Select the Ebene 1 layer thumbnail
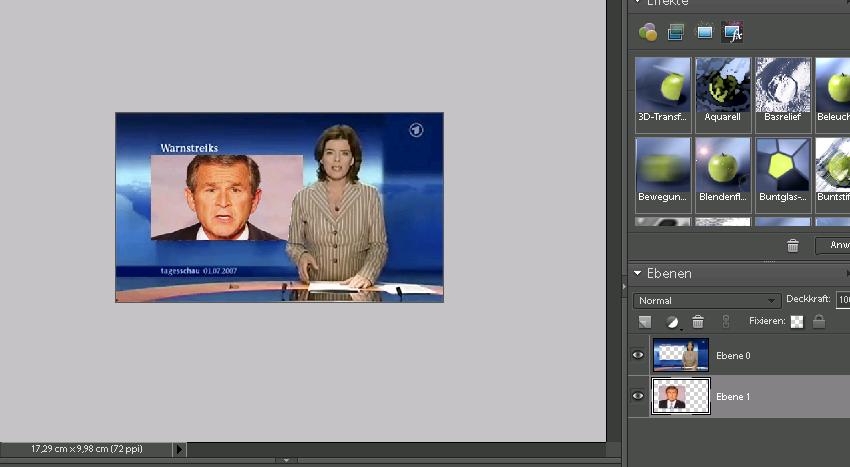The height and width of the screenshot is (467, 850). (681, 396)
